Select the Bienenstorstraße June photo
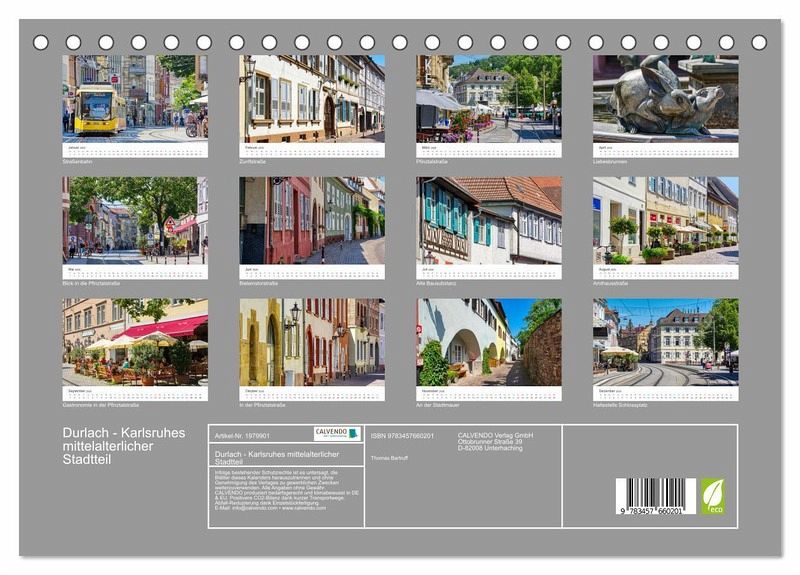Image resolution: width=800 pixels, height=575 pixels. (x=311, y=220)
